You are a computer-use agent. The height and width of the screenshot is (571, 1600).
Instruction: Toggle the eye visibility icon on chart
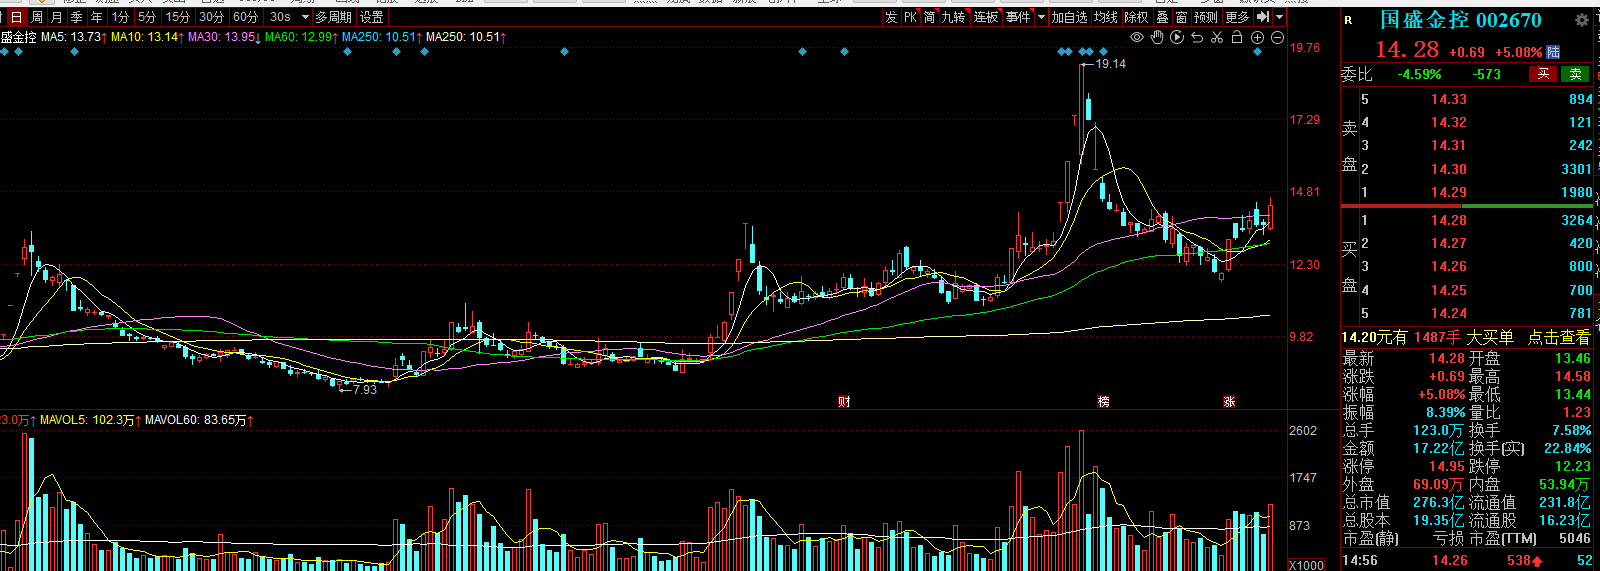[x=1137, y=37]
